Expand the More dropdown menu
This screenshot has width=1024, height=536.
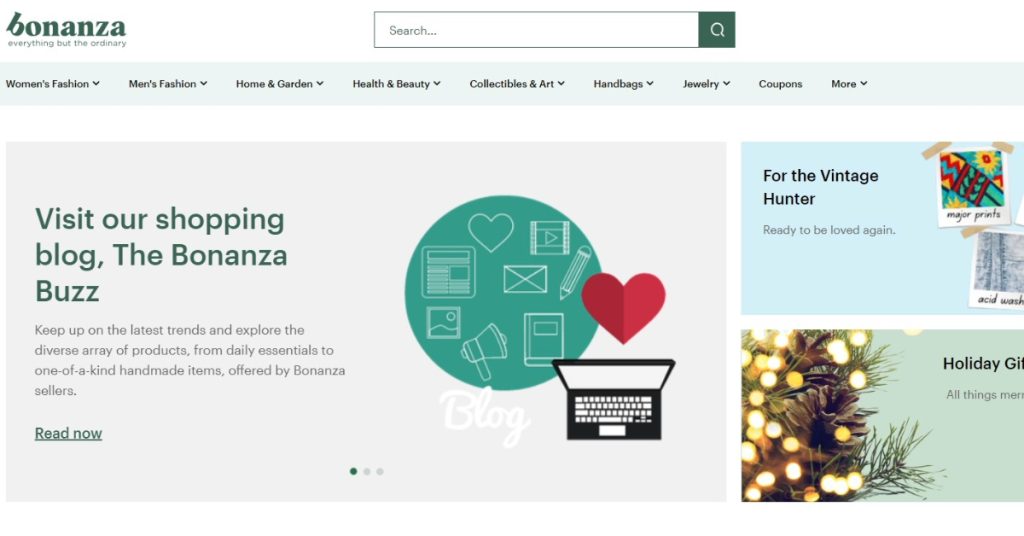[849, 84]
